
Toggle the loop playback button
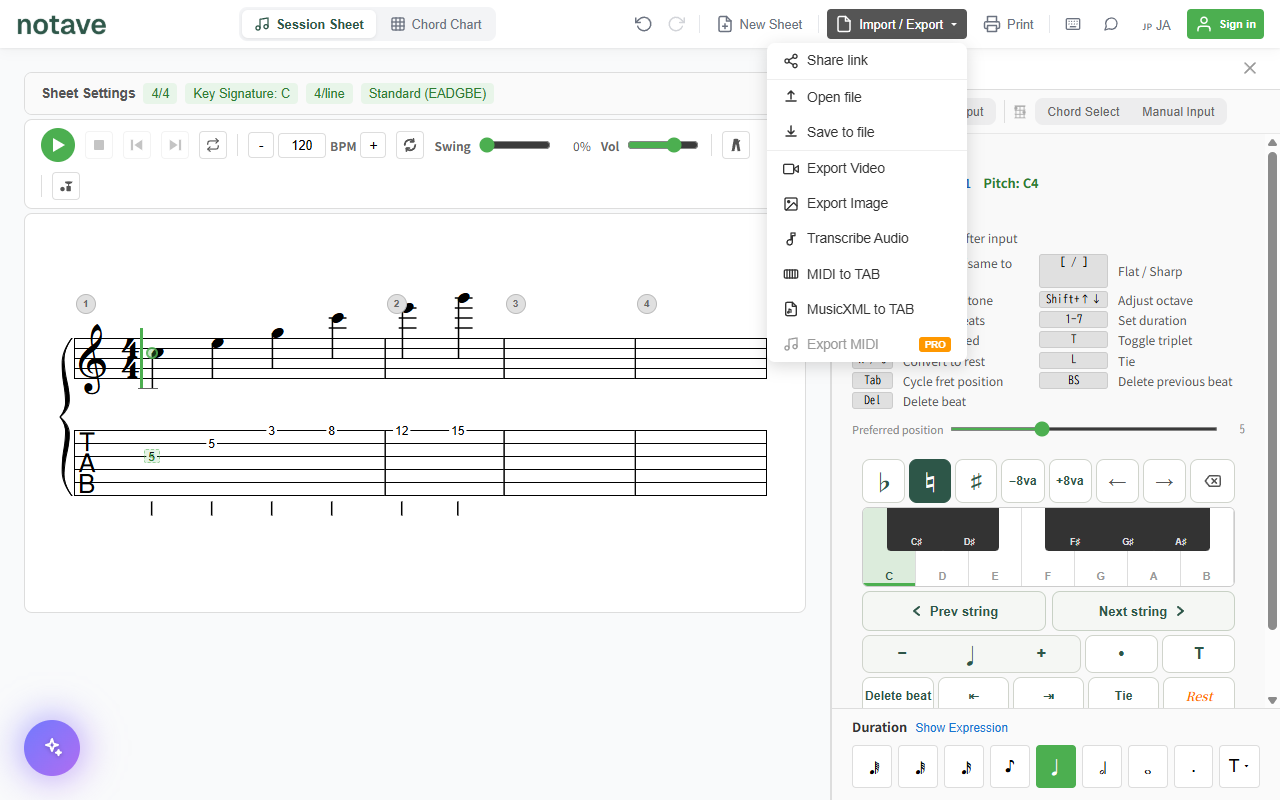[x=212, y=145]
